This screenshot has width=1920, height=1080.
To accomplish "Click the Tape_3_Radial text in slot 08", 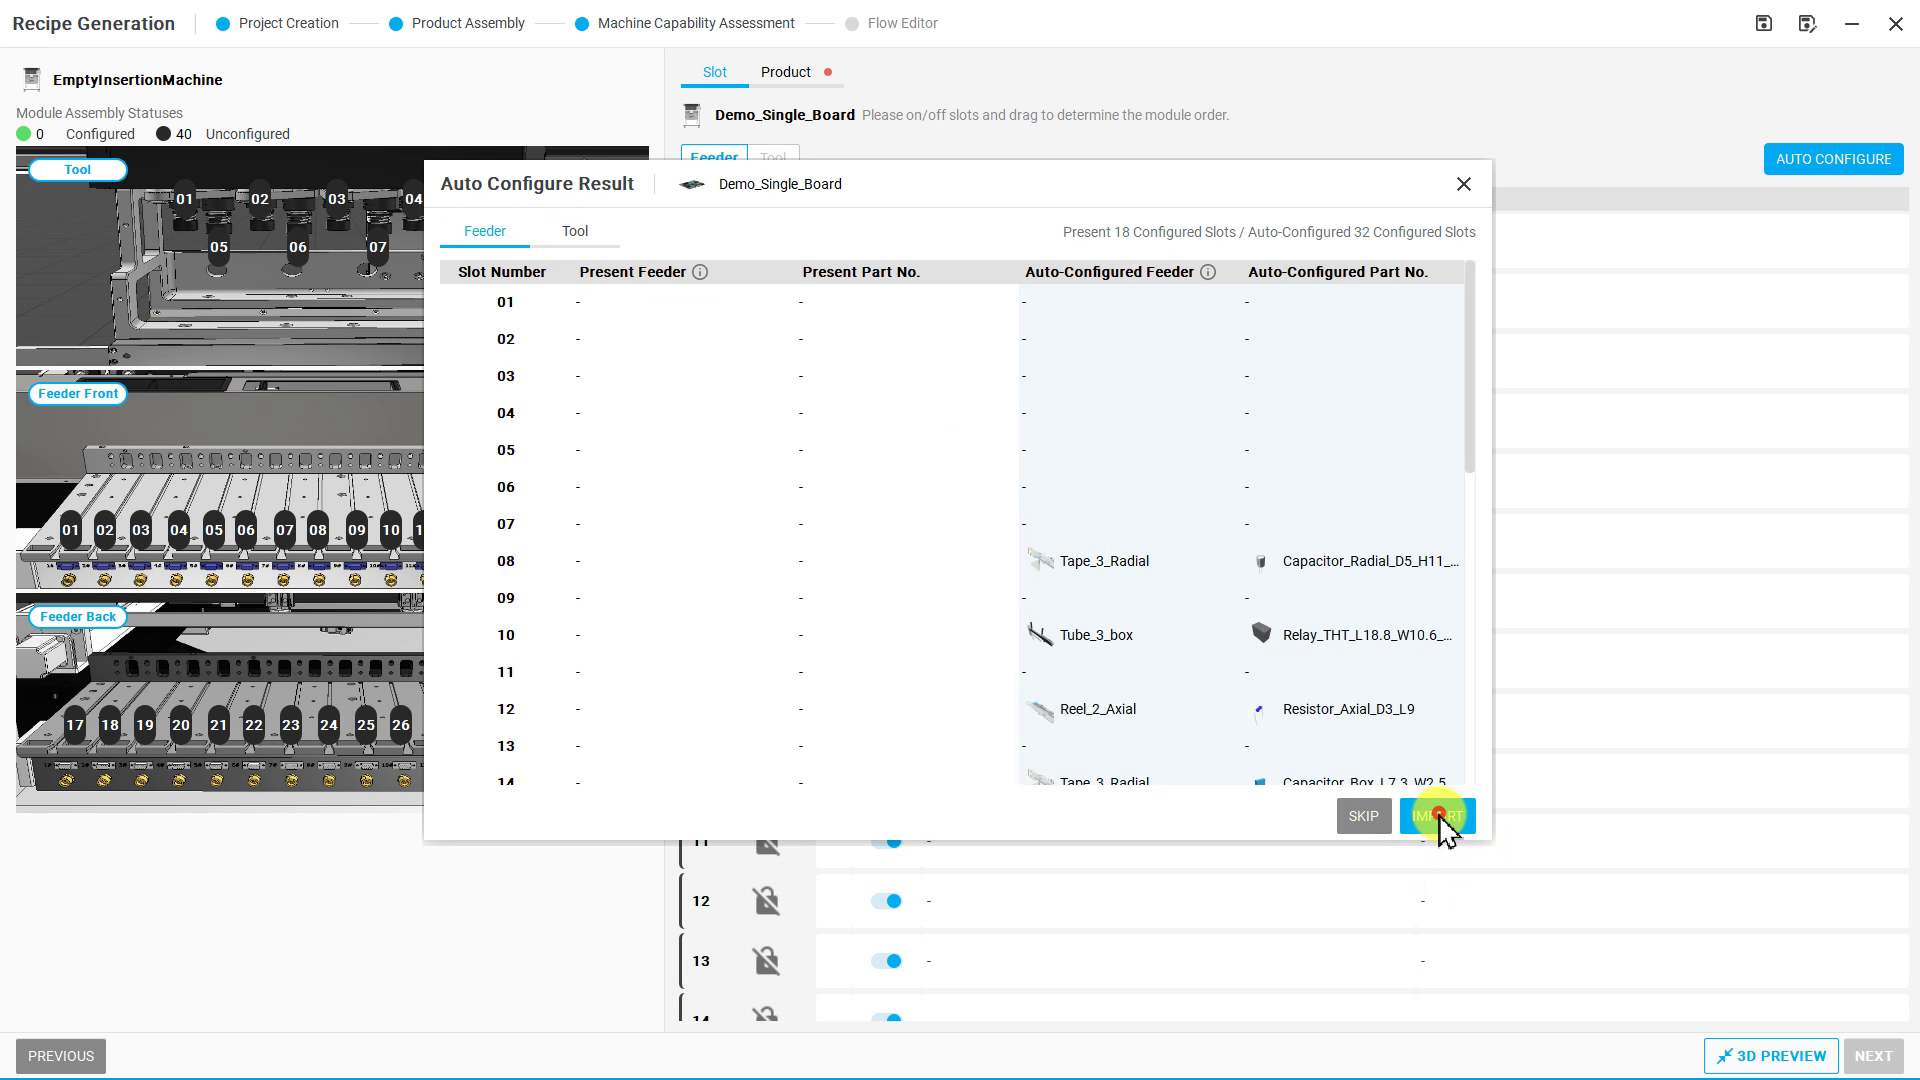I will coord(1104,561).
